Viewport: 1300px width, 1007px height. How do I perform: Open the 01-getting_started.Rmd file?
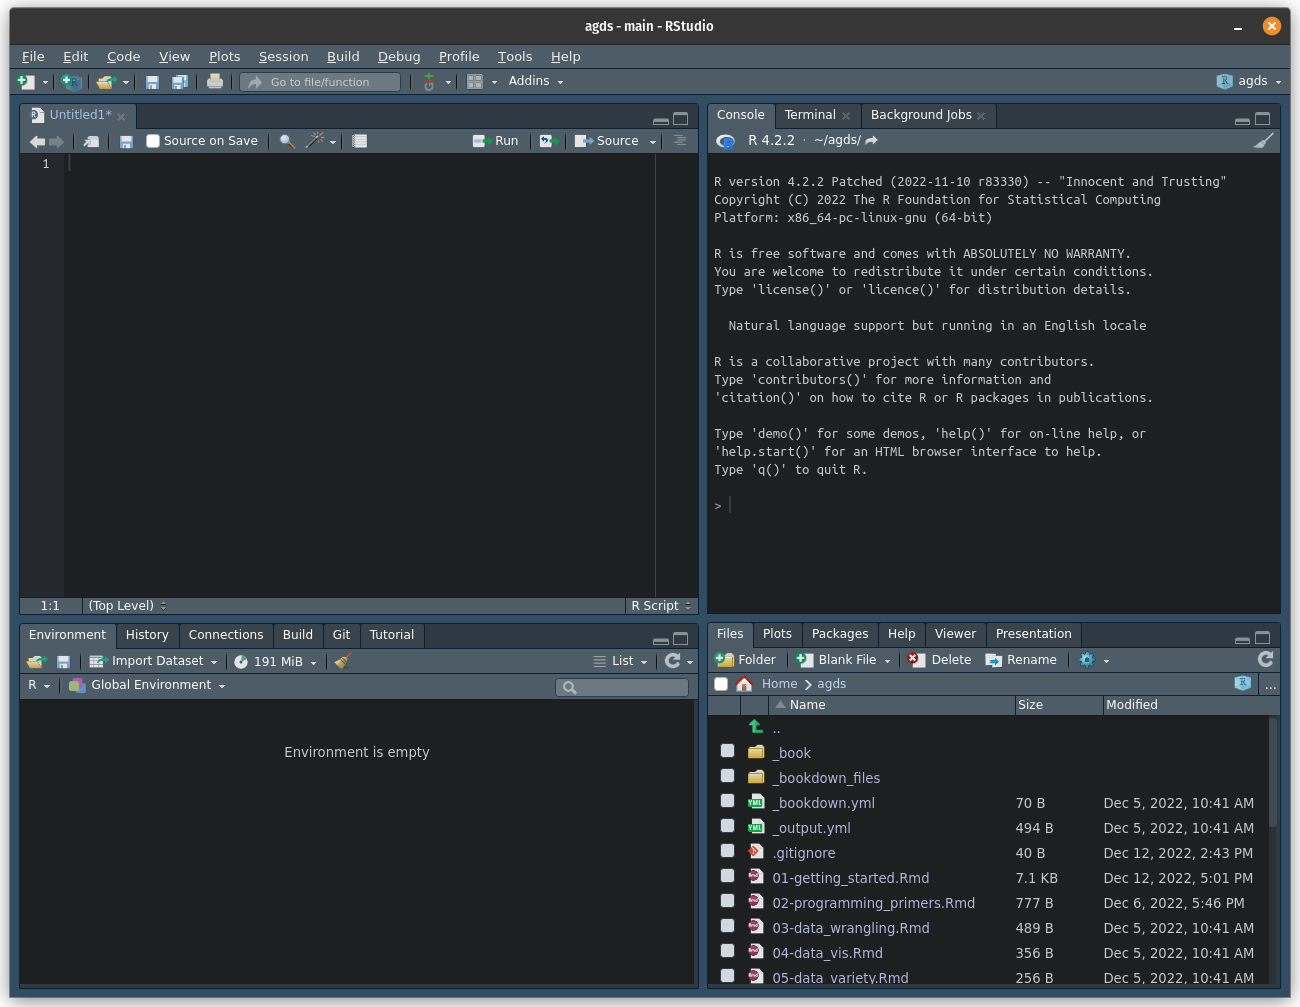[850, 878]
